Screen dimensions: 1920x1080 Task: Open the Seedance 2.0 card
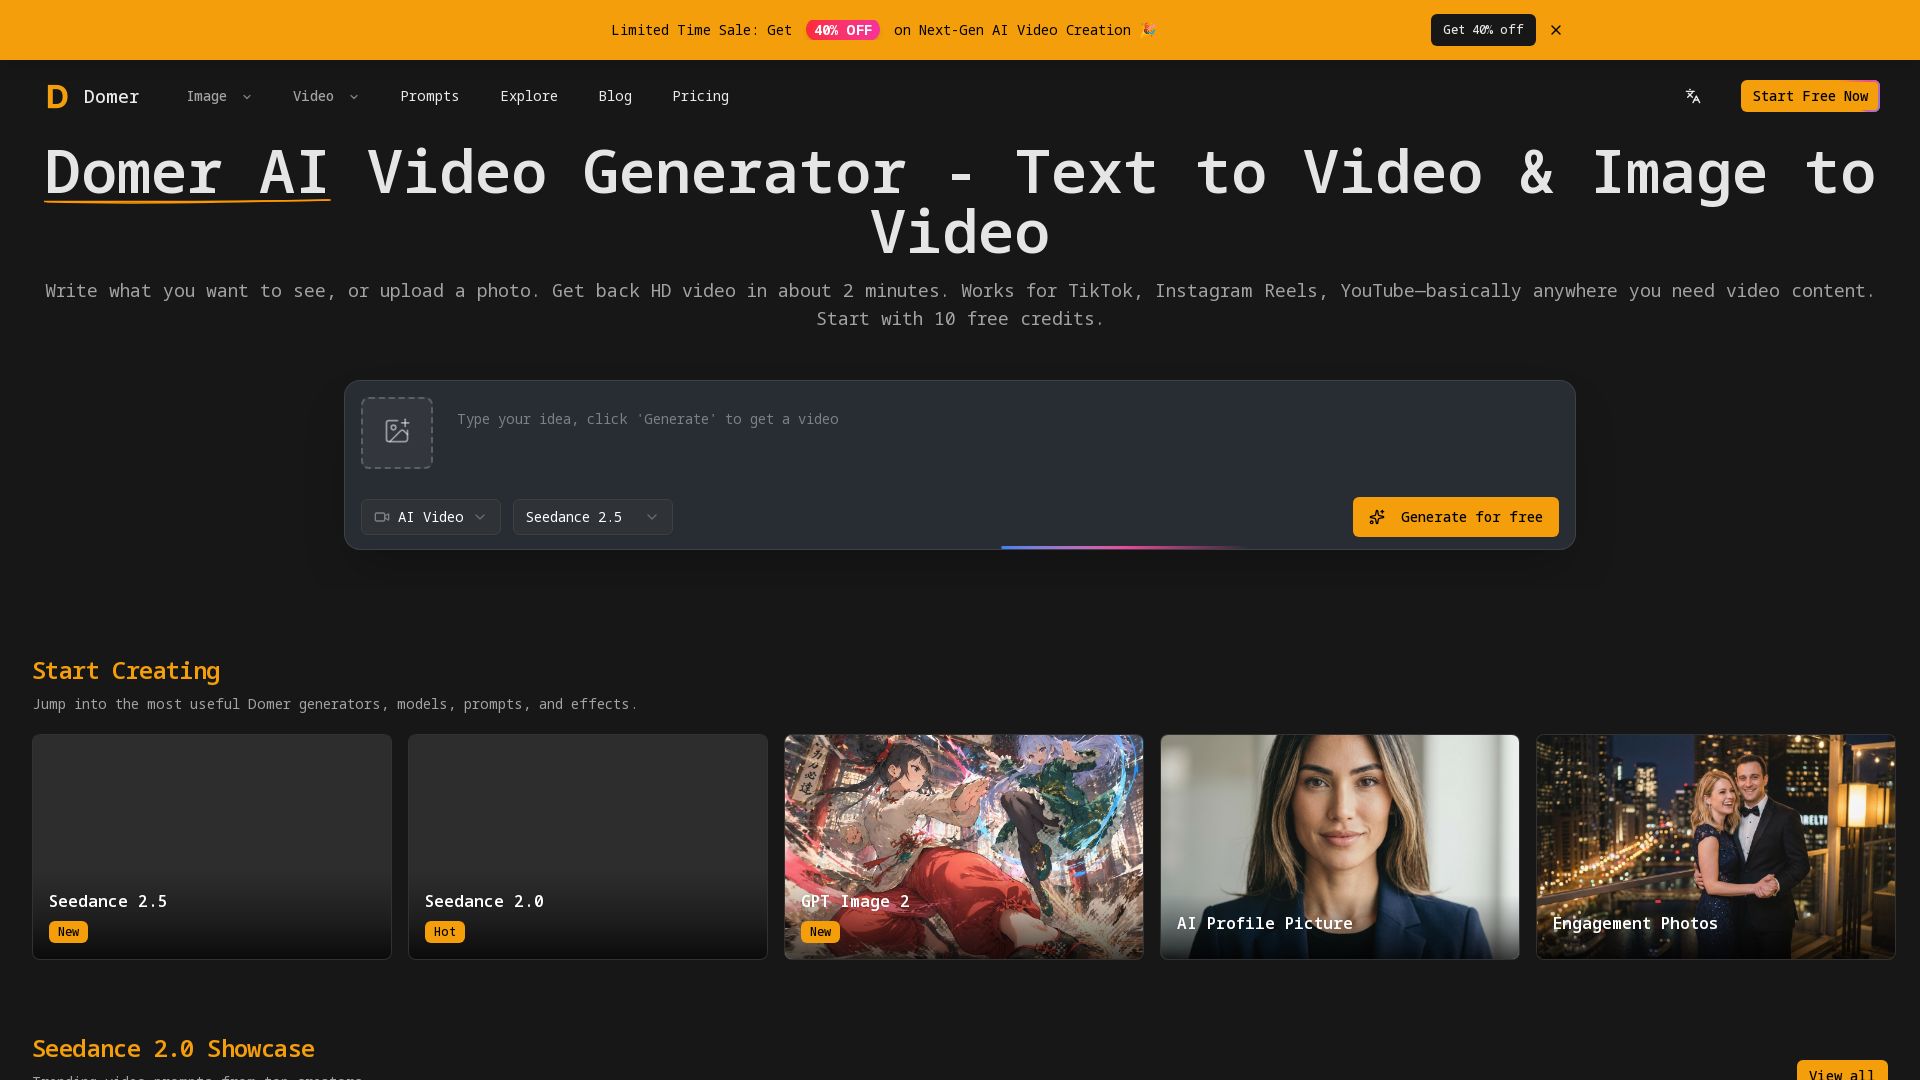[x=588, y=847]
